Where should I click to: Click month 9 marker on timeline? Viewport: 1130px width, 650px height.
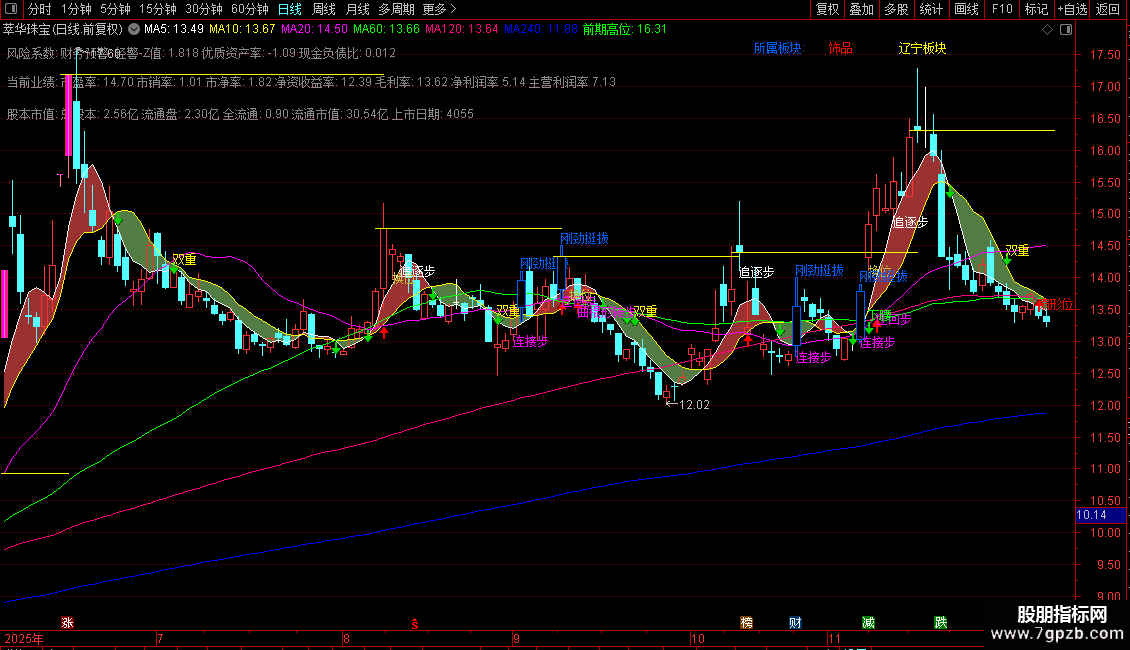tap(516, 639)
